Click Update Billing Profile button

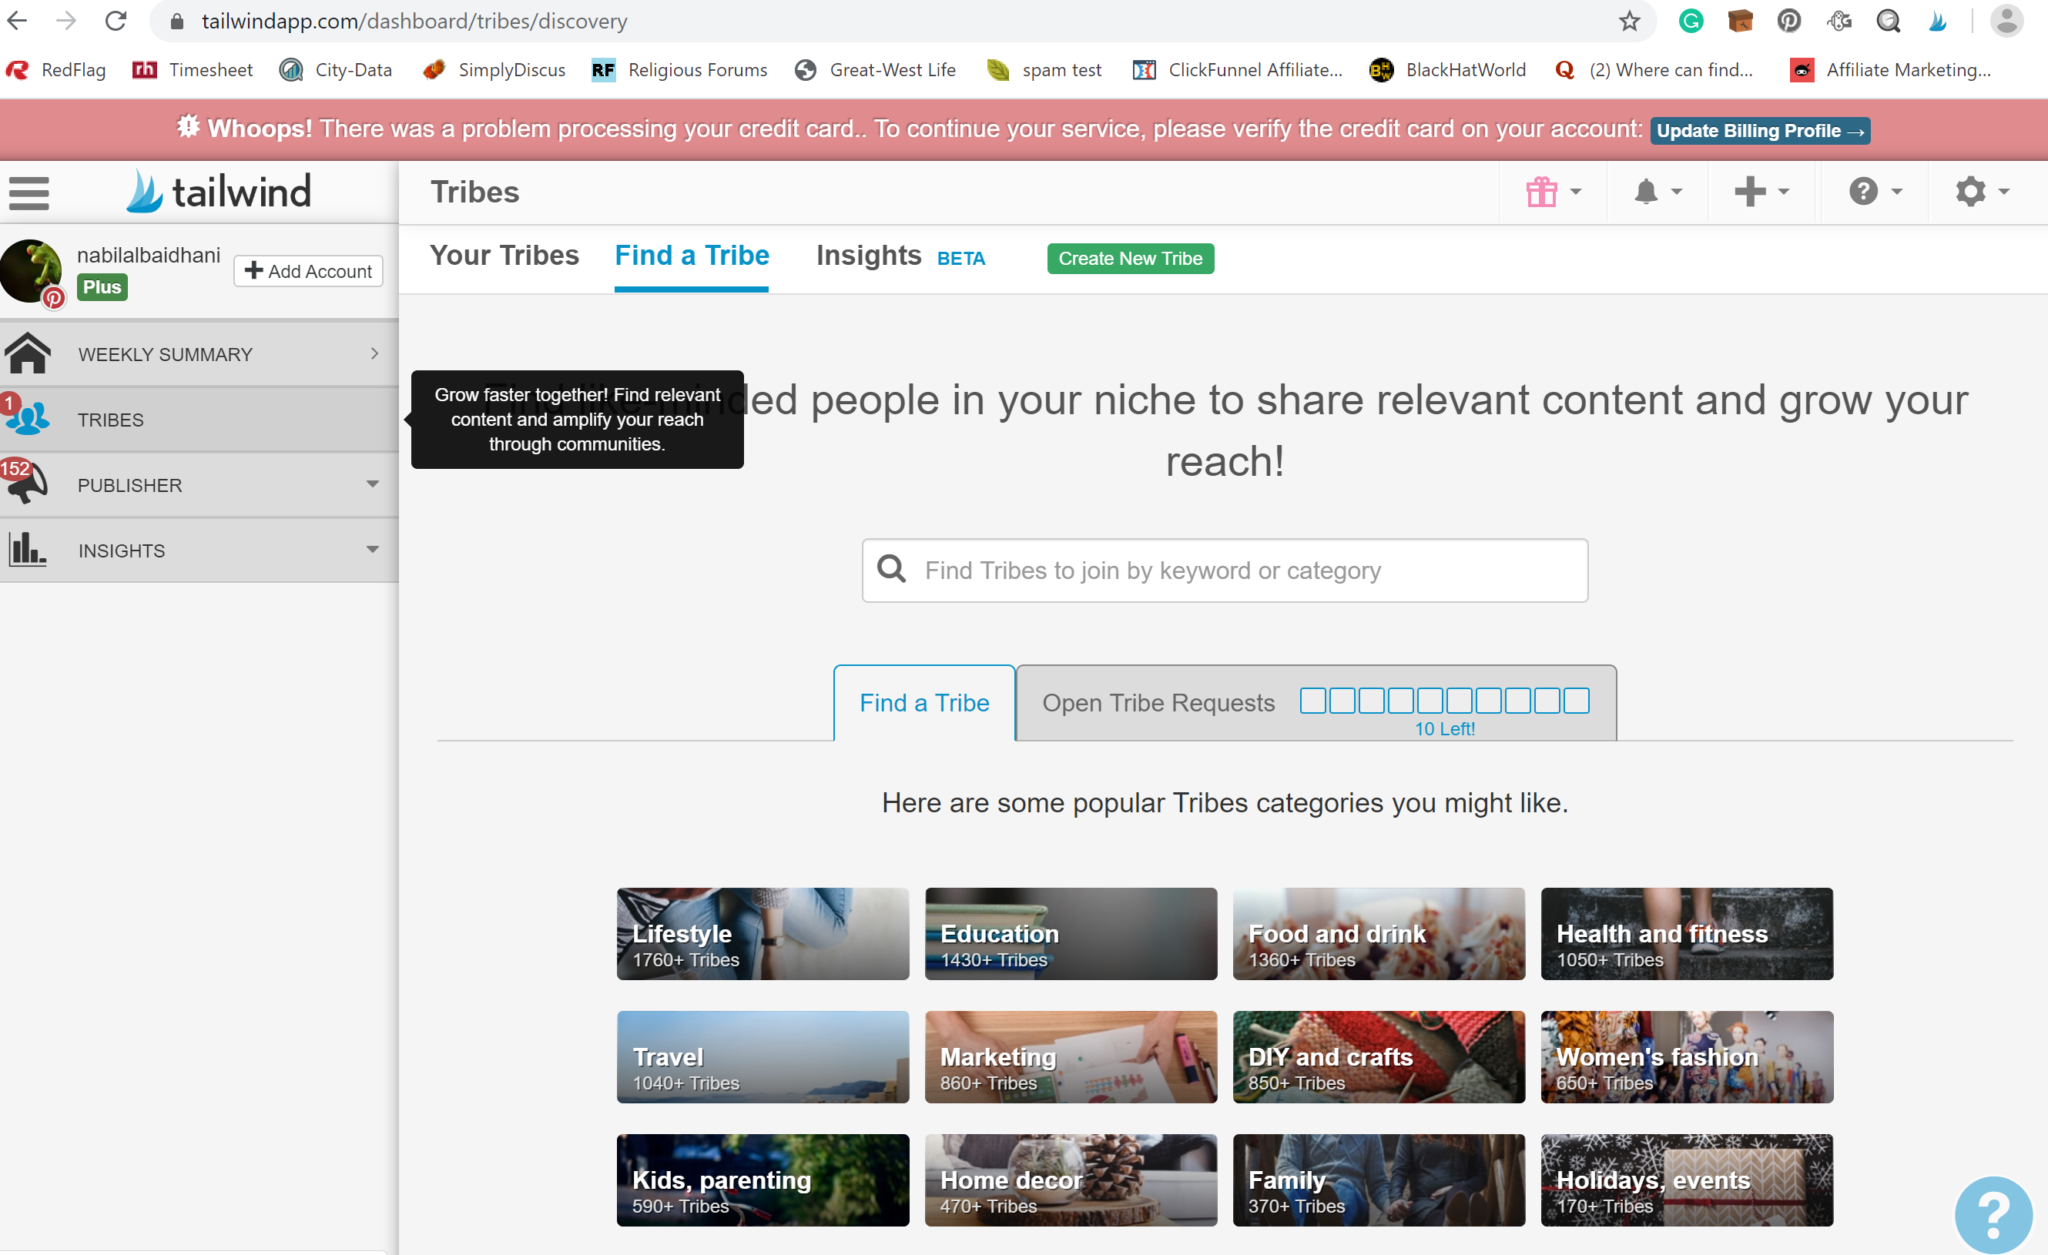1760,131
